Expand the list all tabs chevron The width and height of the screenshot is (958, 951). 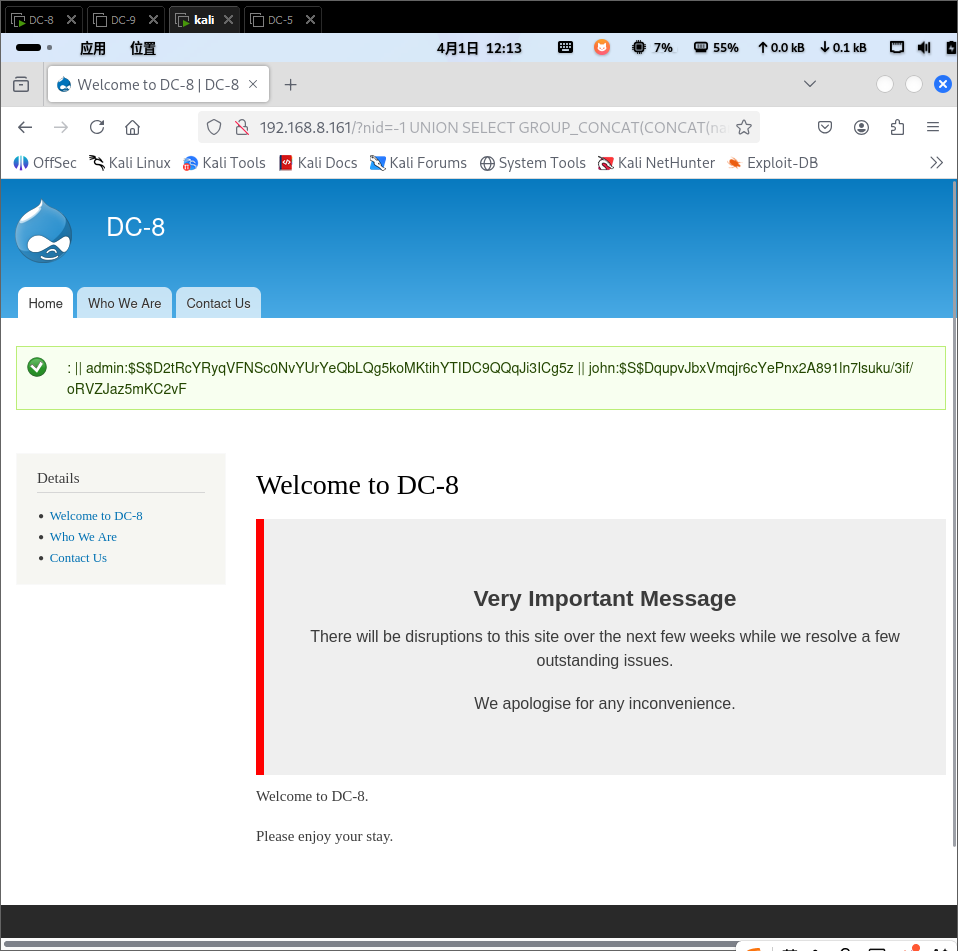(810, 84)
